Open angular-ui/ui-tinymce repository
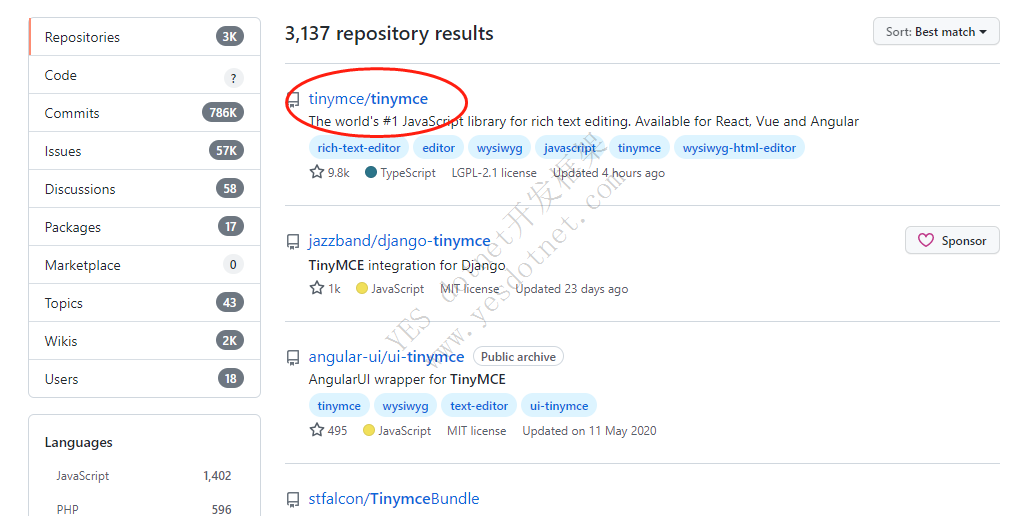This screenshot has height=516, width=1025. coord(386,356)
